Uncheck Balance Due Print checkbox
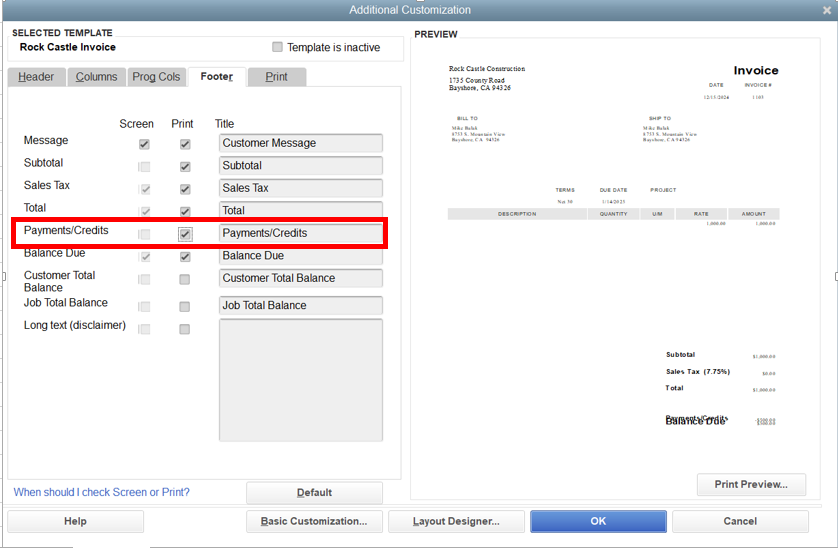This screenshot has height=548, width=838. (x=185, y=257)
